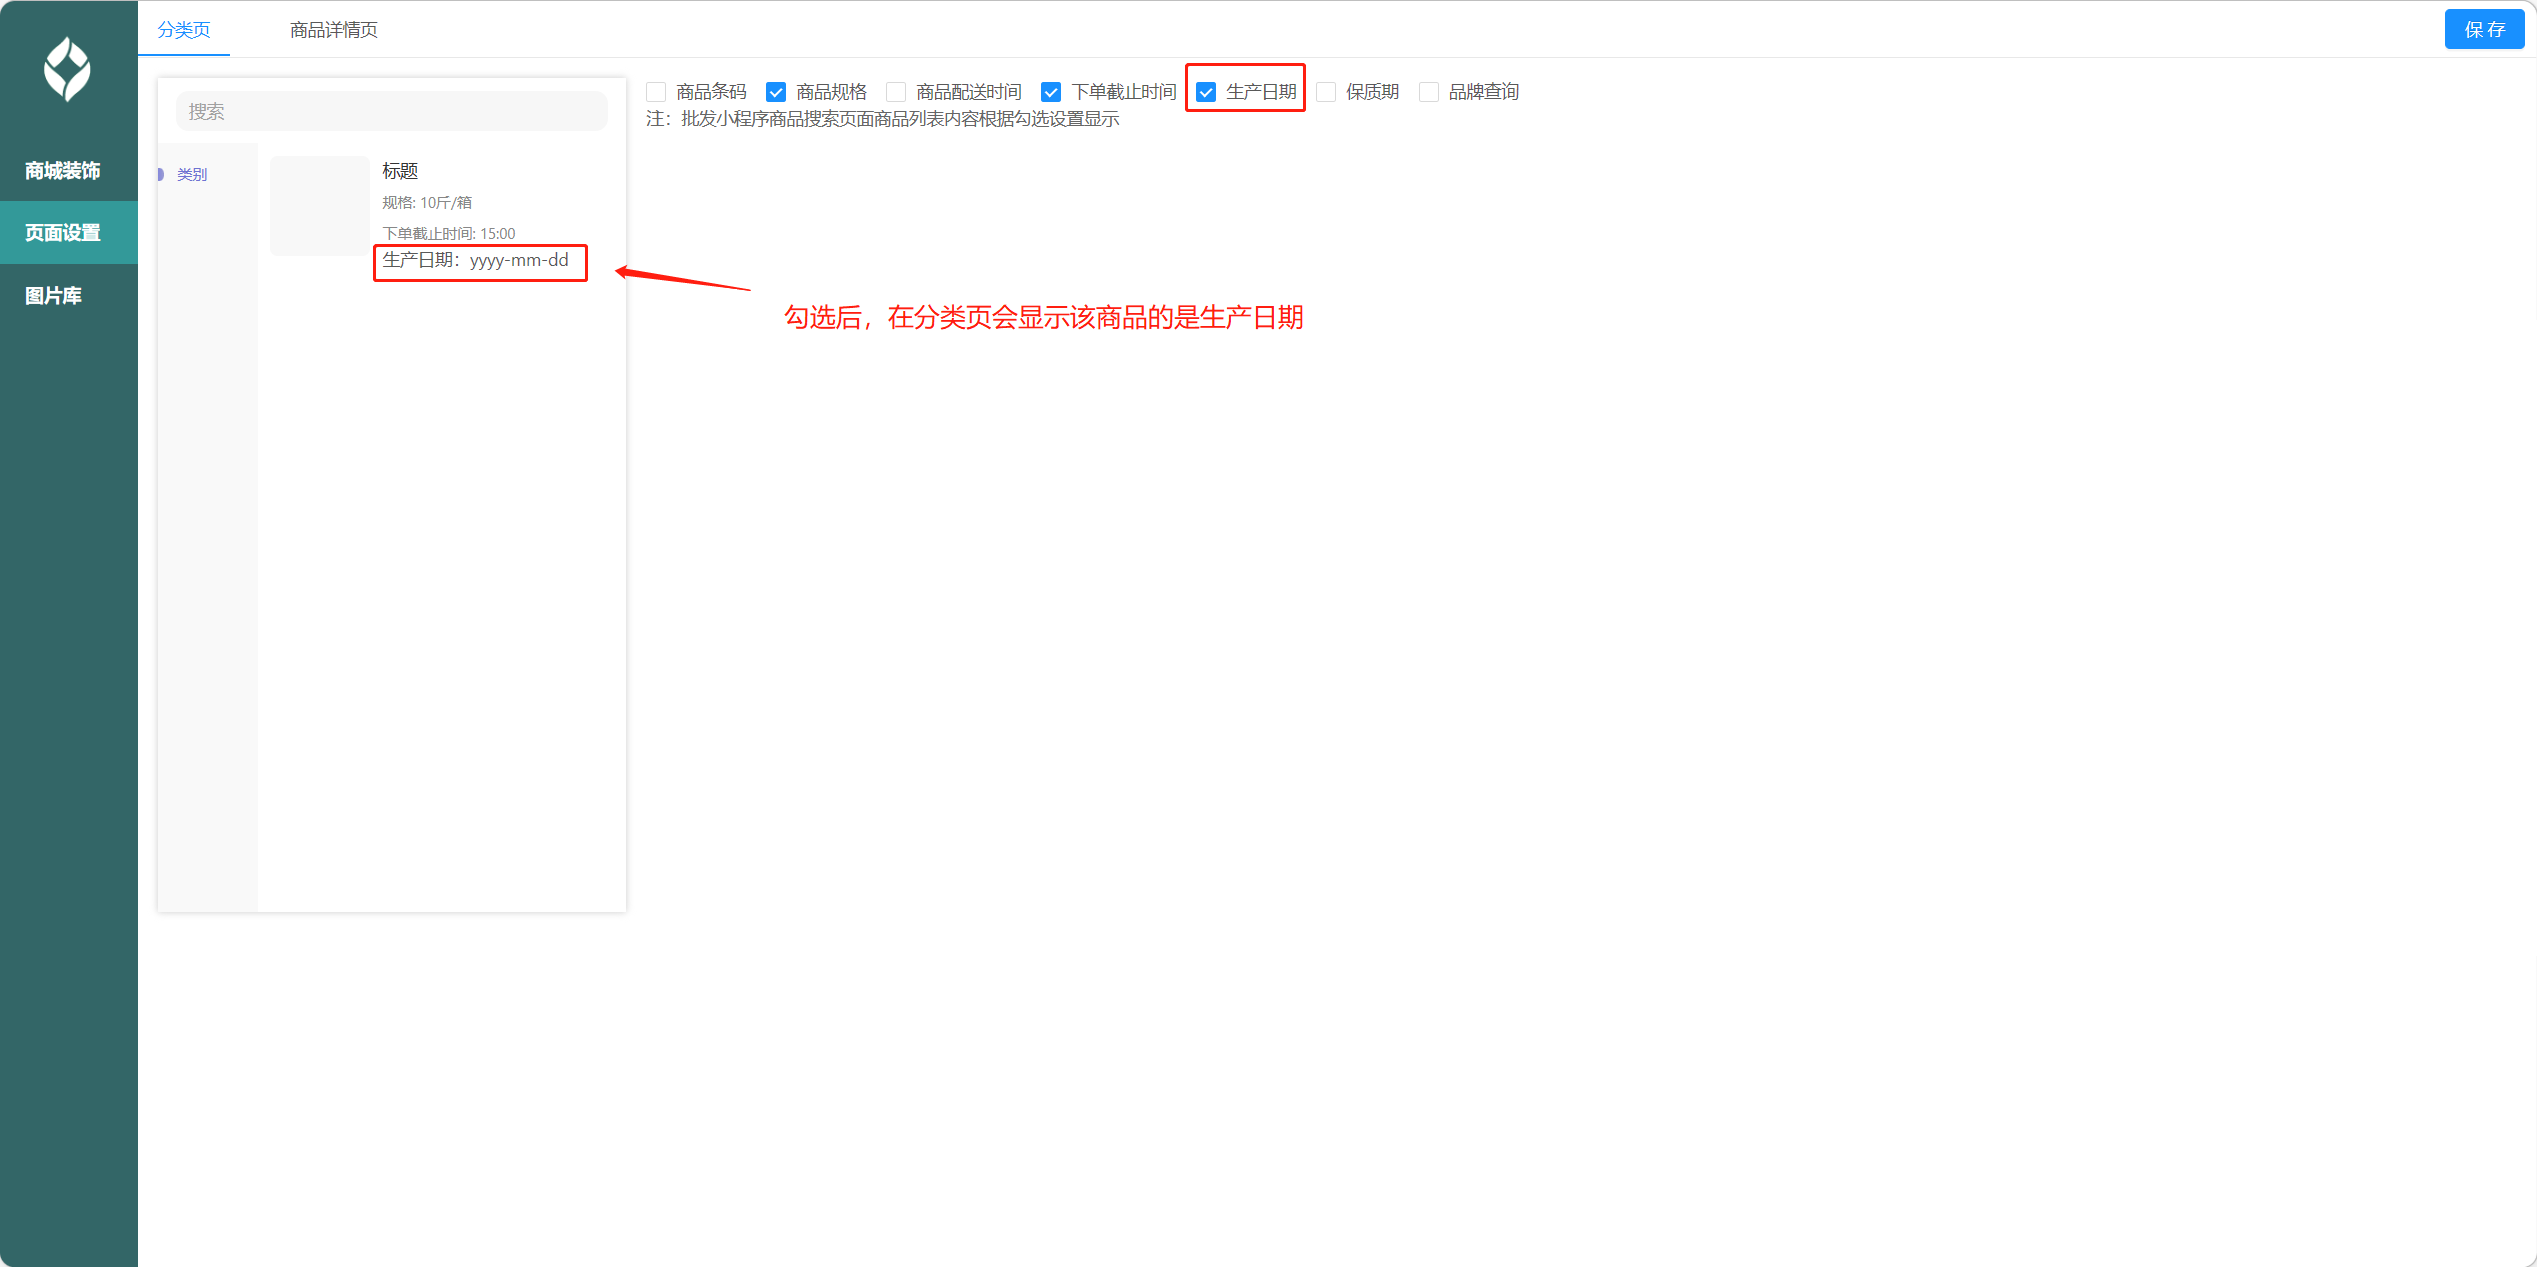Focus the 搜索 input field
Screen dimensions: 2537x1267
click(392, 111)
